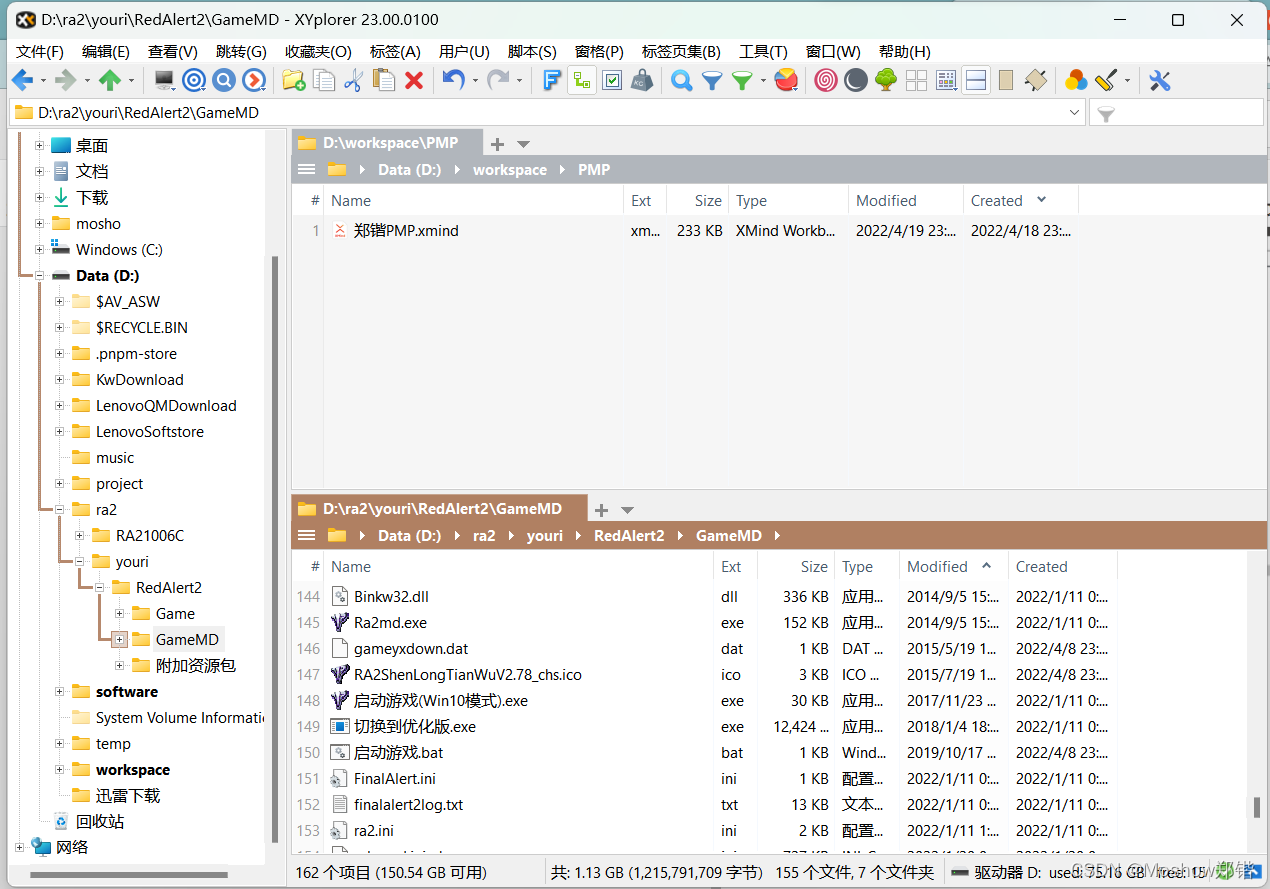Click the live filter box field
Screen dimensions: 1270x889
(1176, 114)
